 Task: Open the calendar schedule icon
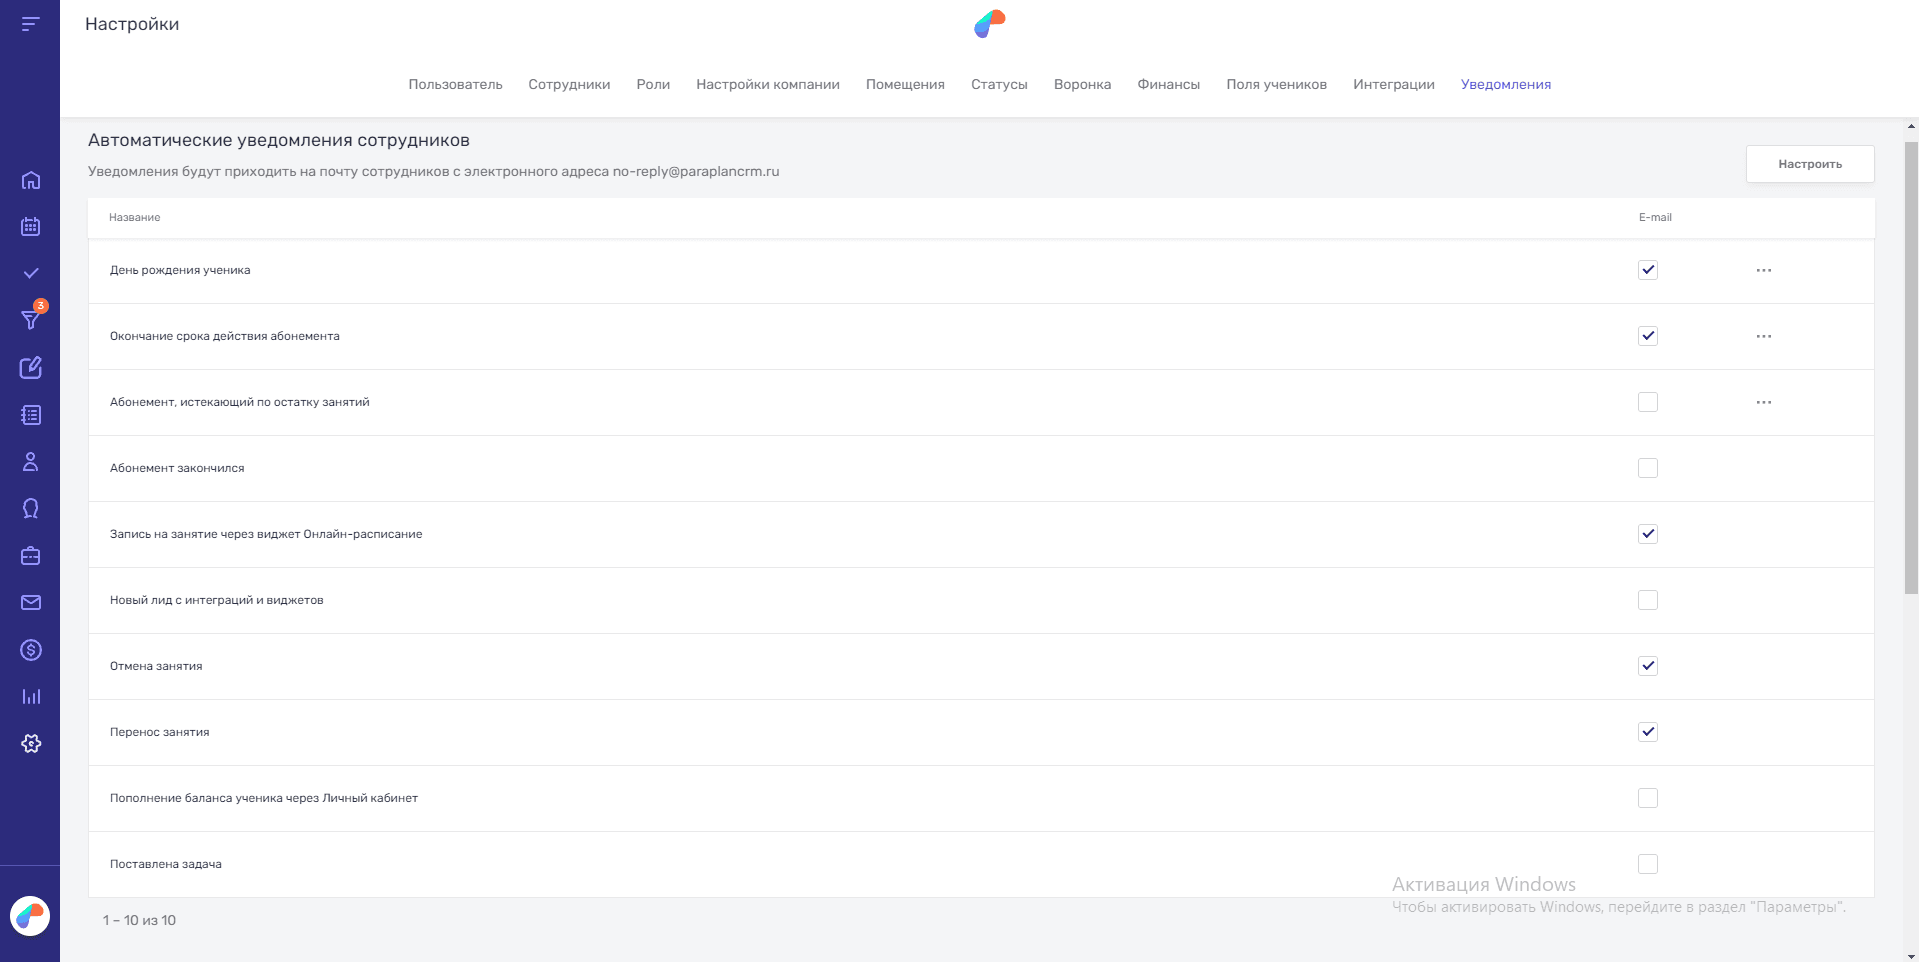coord(31,227)
